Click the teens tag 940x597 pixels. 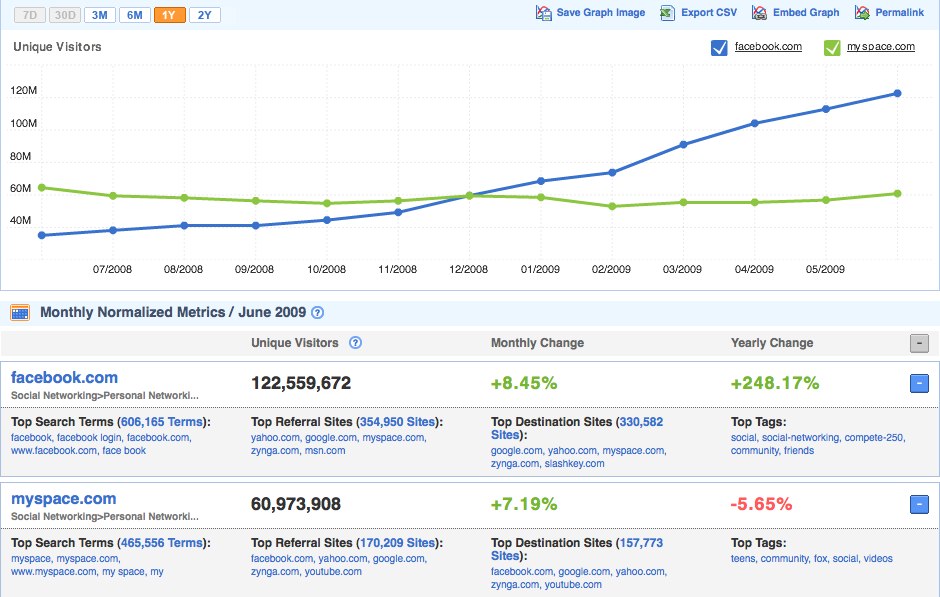tap(743, 559)
